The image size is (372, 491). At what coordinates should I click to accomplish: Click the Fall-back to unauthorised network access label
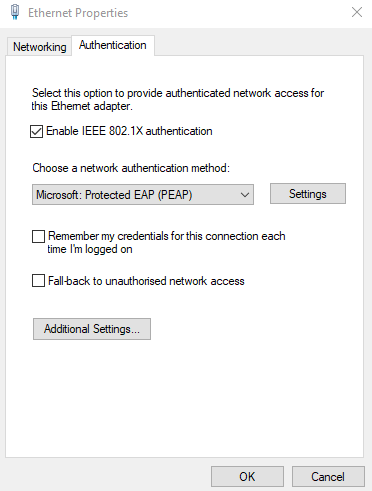click(146, 281)
